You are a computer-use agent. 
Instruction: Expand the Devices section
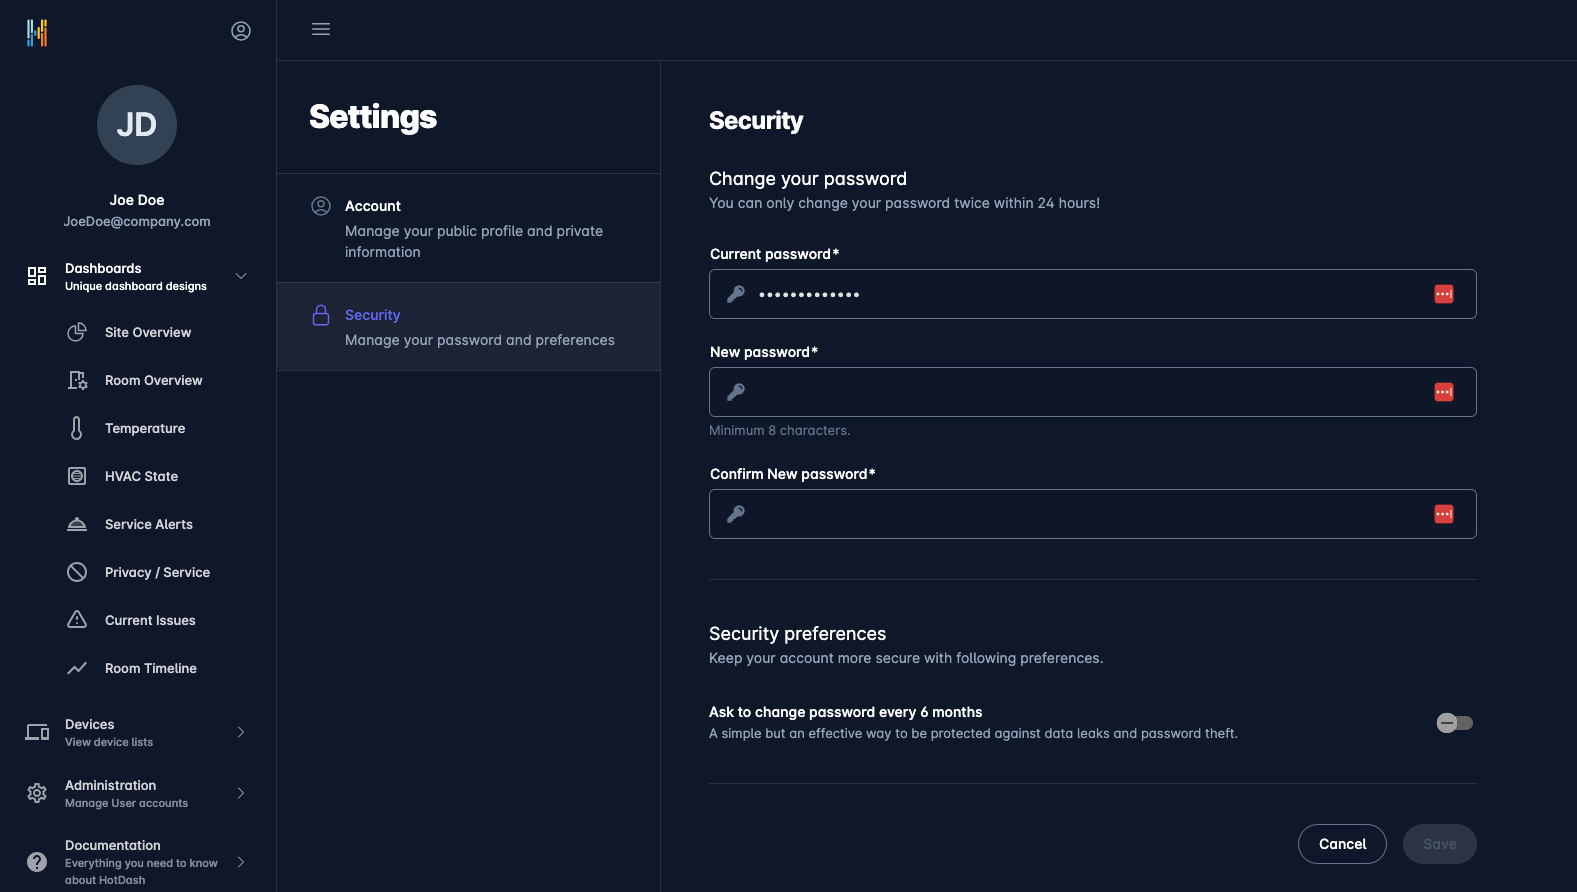(240, 732)
